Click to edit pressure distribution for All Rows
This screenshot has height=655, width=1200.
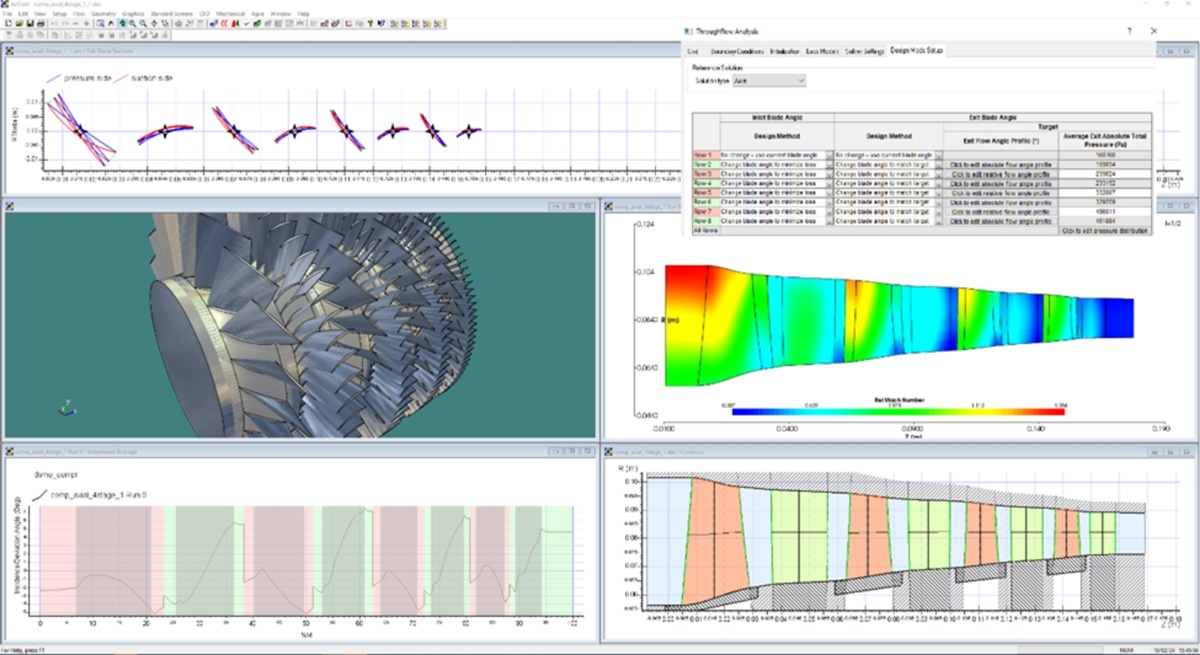coord(1106,229)
